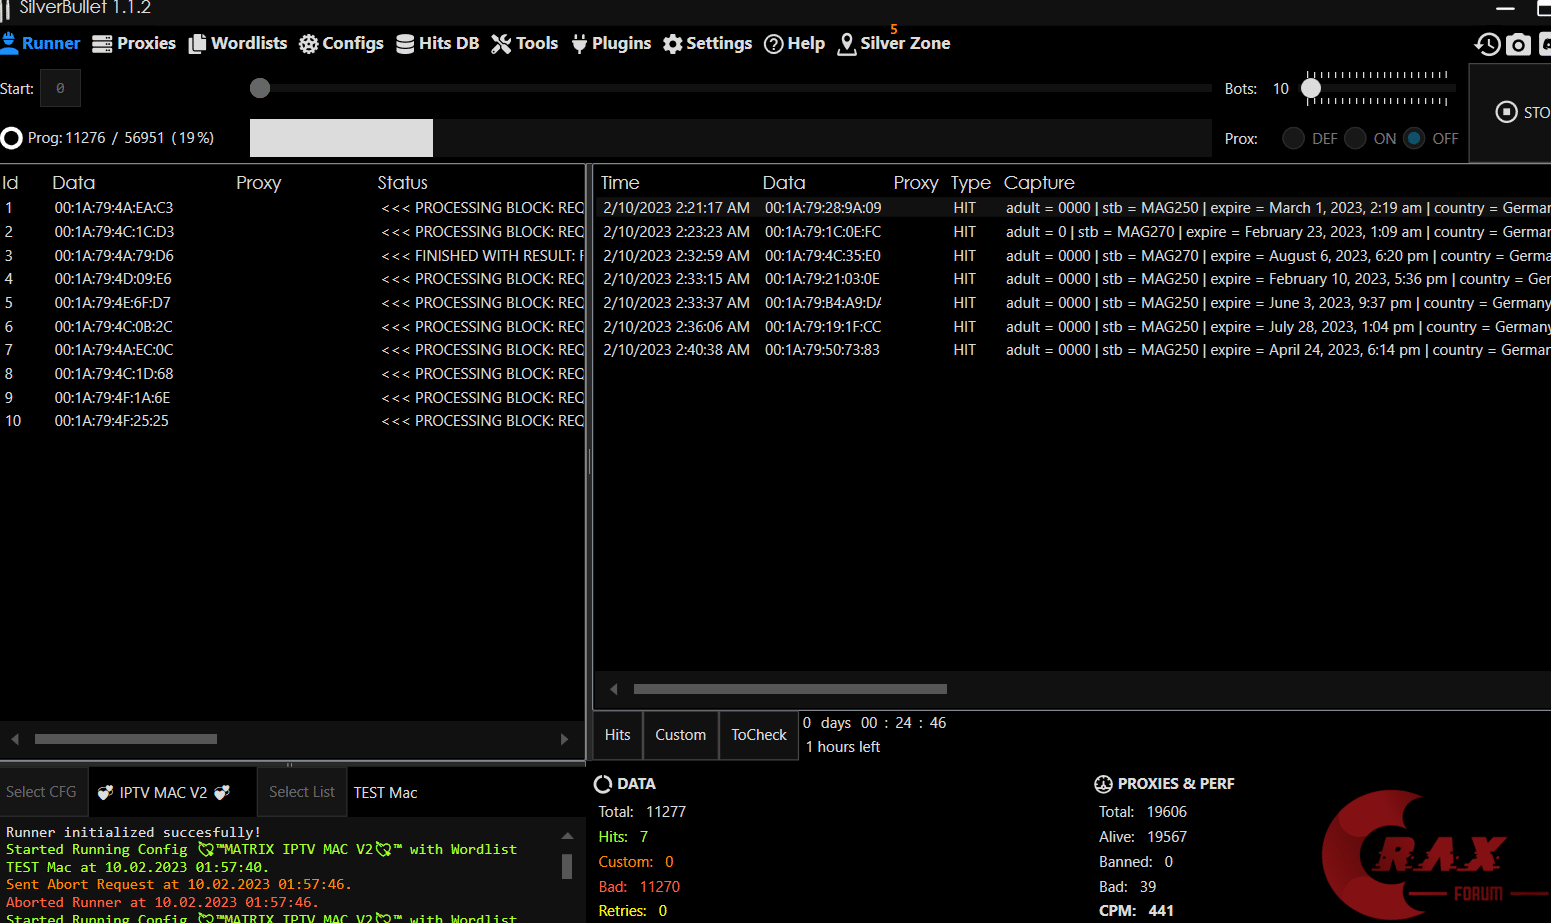Switch to the ToCheck results tab
The height and width of the screenshot is (923, 1551).
point(759,735)
